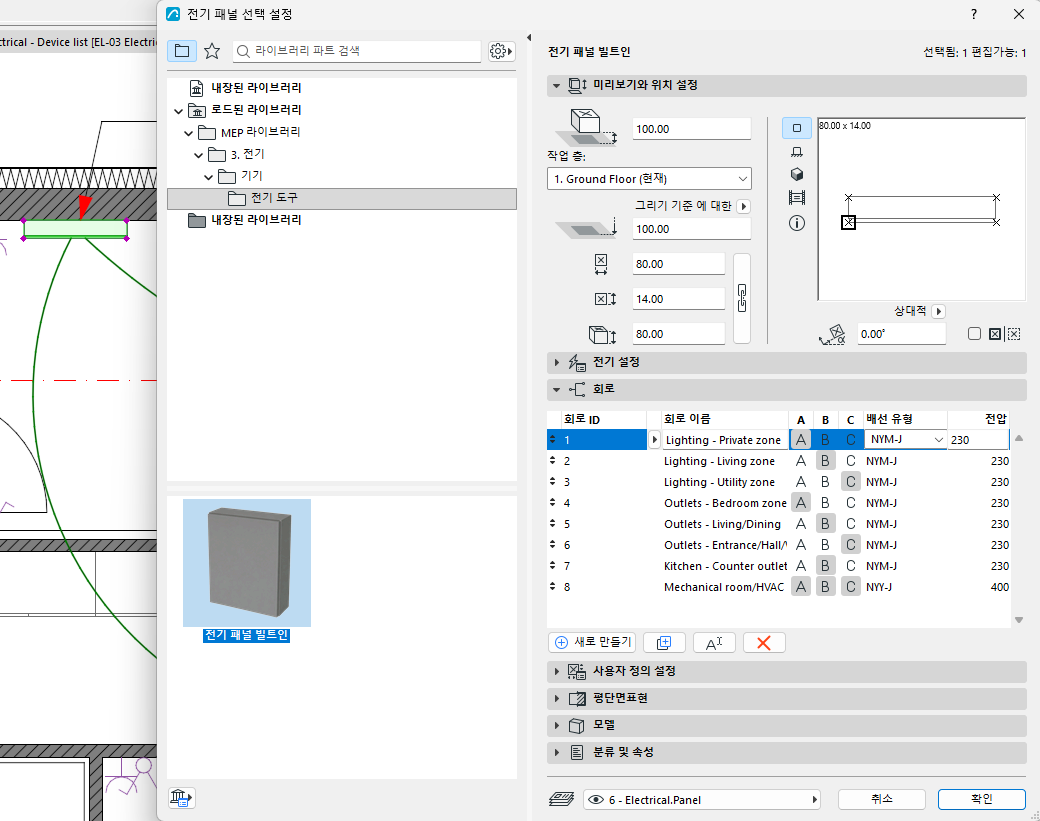Screen dimensions: 1040x821
Task: Click the dotted crossed-box icon by rotation
Action: 1014,334
